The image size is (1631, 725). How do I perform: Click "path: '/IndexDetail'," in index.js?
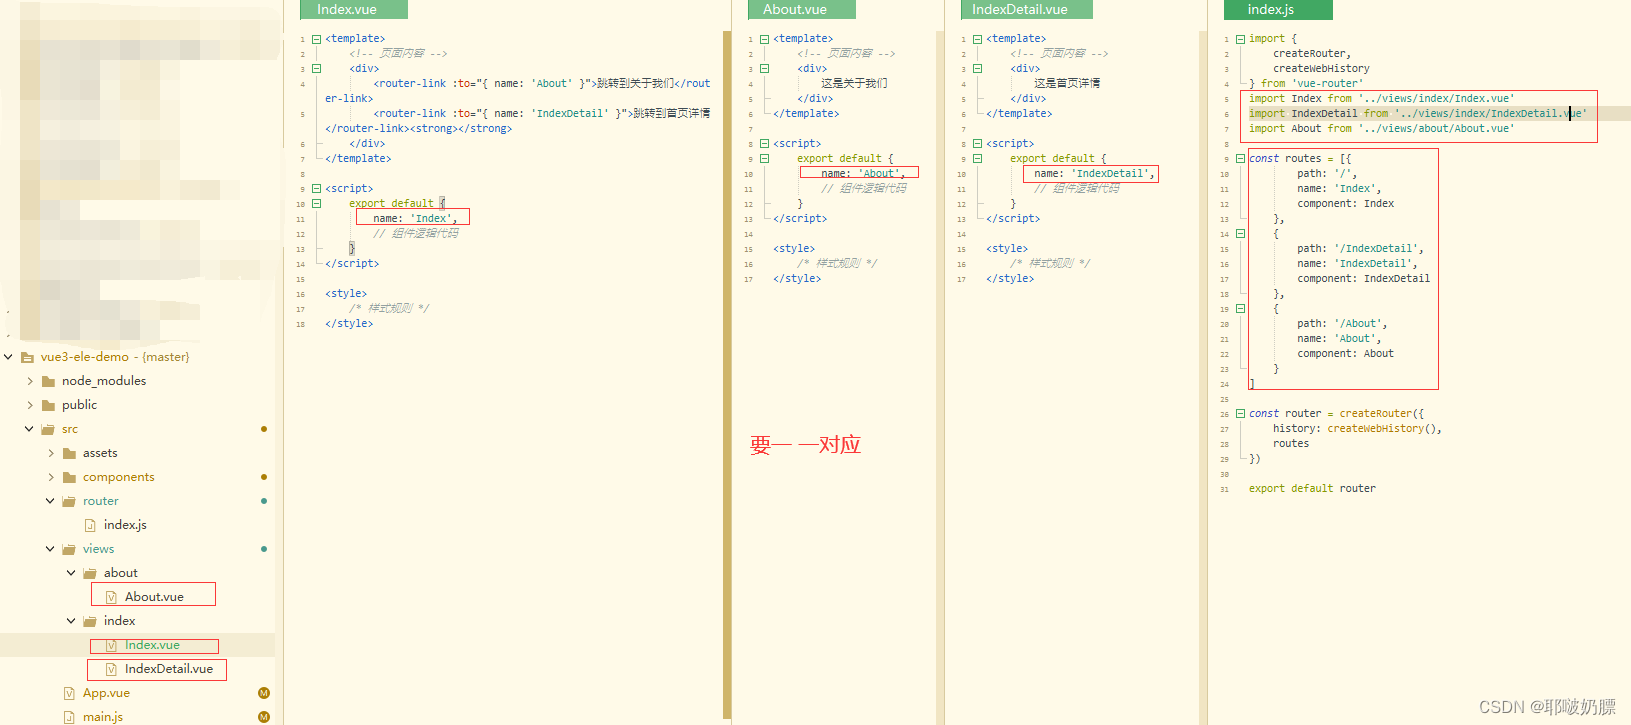point(1360,248)
